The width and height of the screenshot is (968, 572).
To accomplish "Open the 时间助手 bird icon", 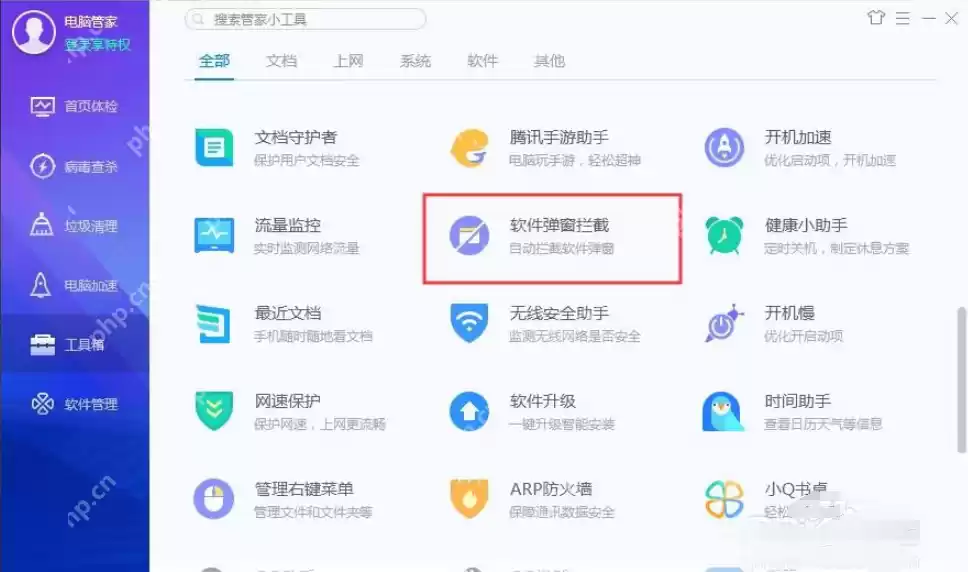I will pos(723,411).
